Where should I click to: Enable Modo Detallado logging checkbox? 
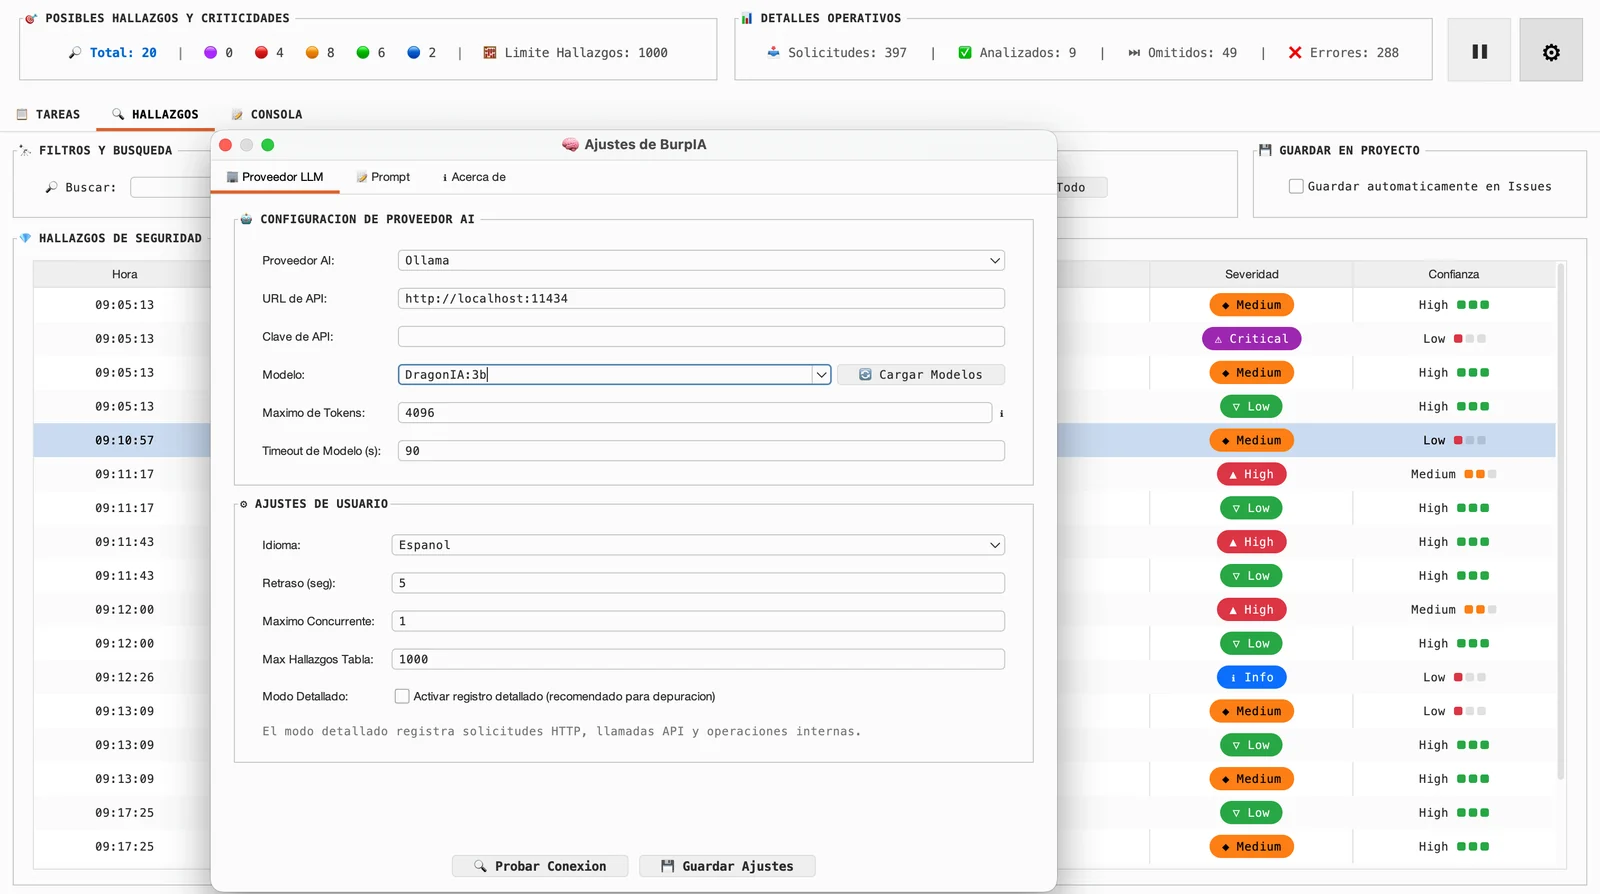click(402, 696)
